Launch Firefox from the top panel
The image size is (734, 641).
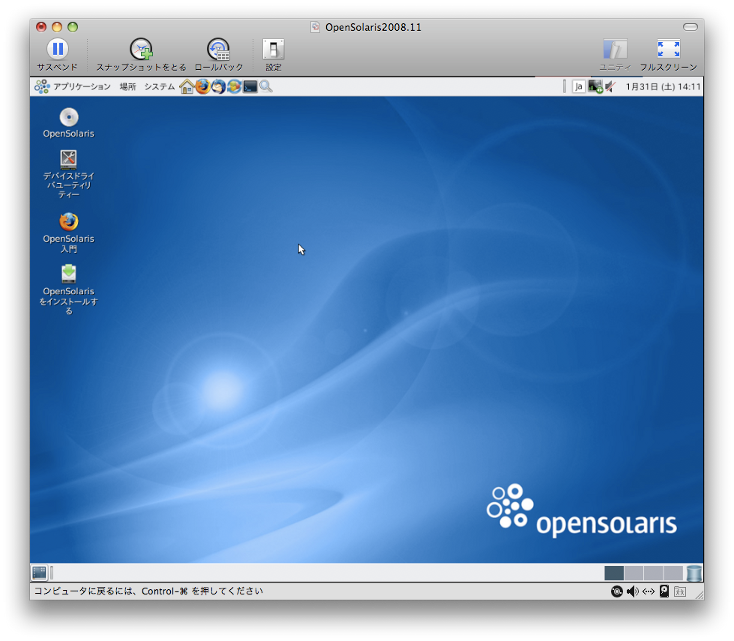pos(202,87)
